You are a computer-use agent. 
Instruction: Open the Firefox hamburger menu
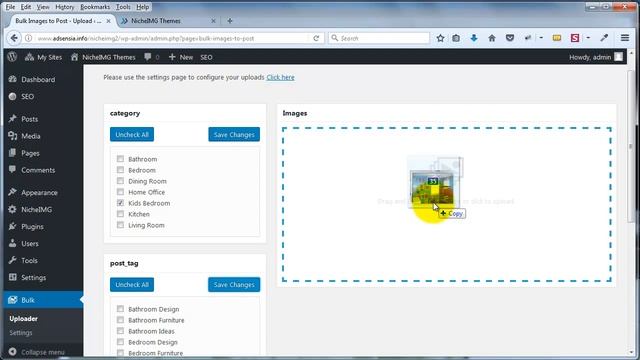click(x=624, y=38)
